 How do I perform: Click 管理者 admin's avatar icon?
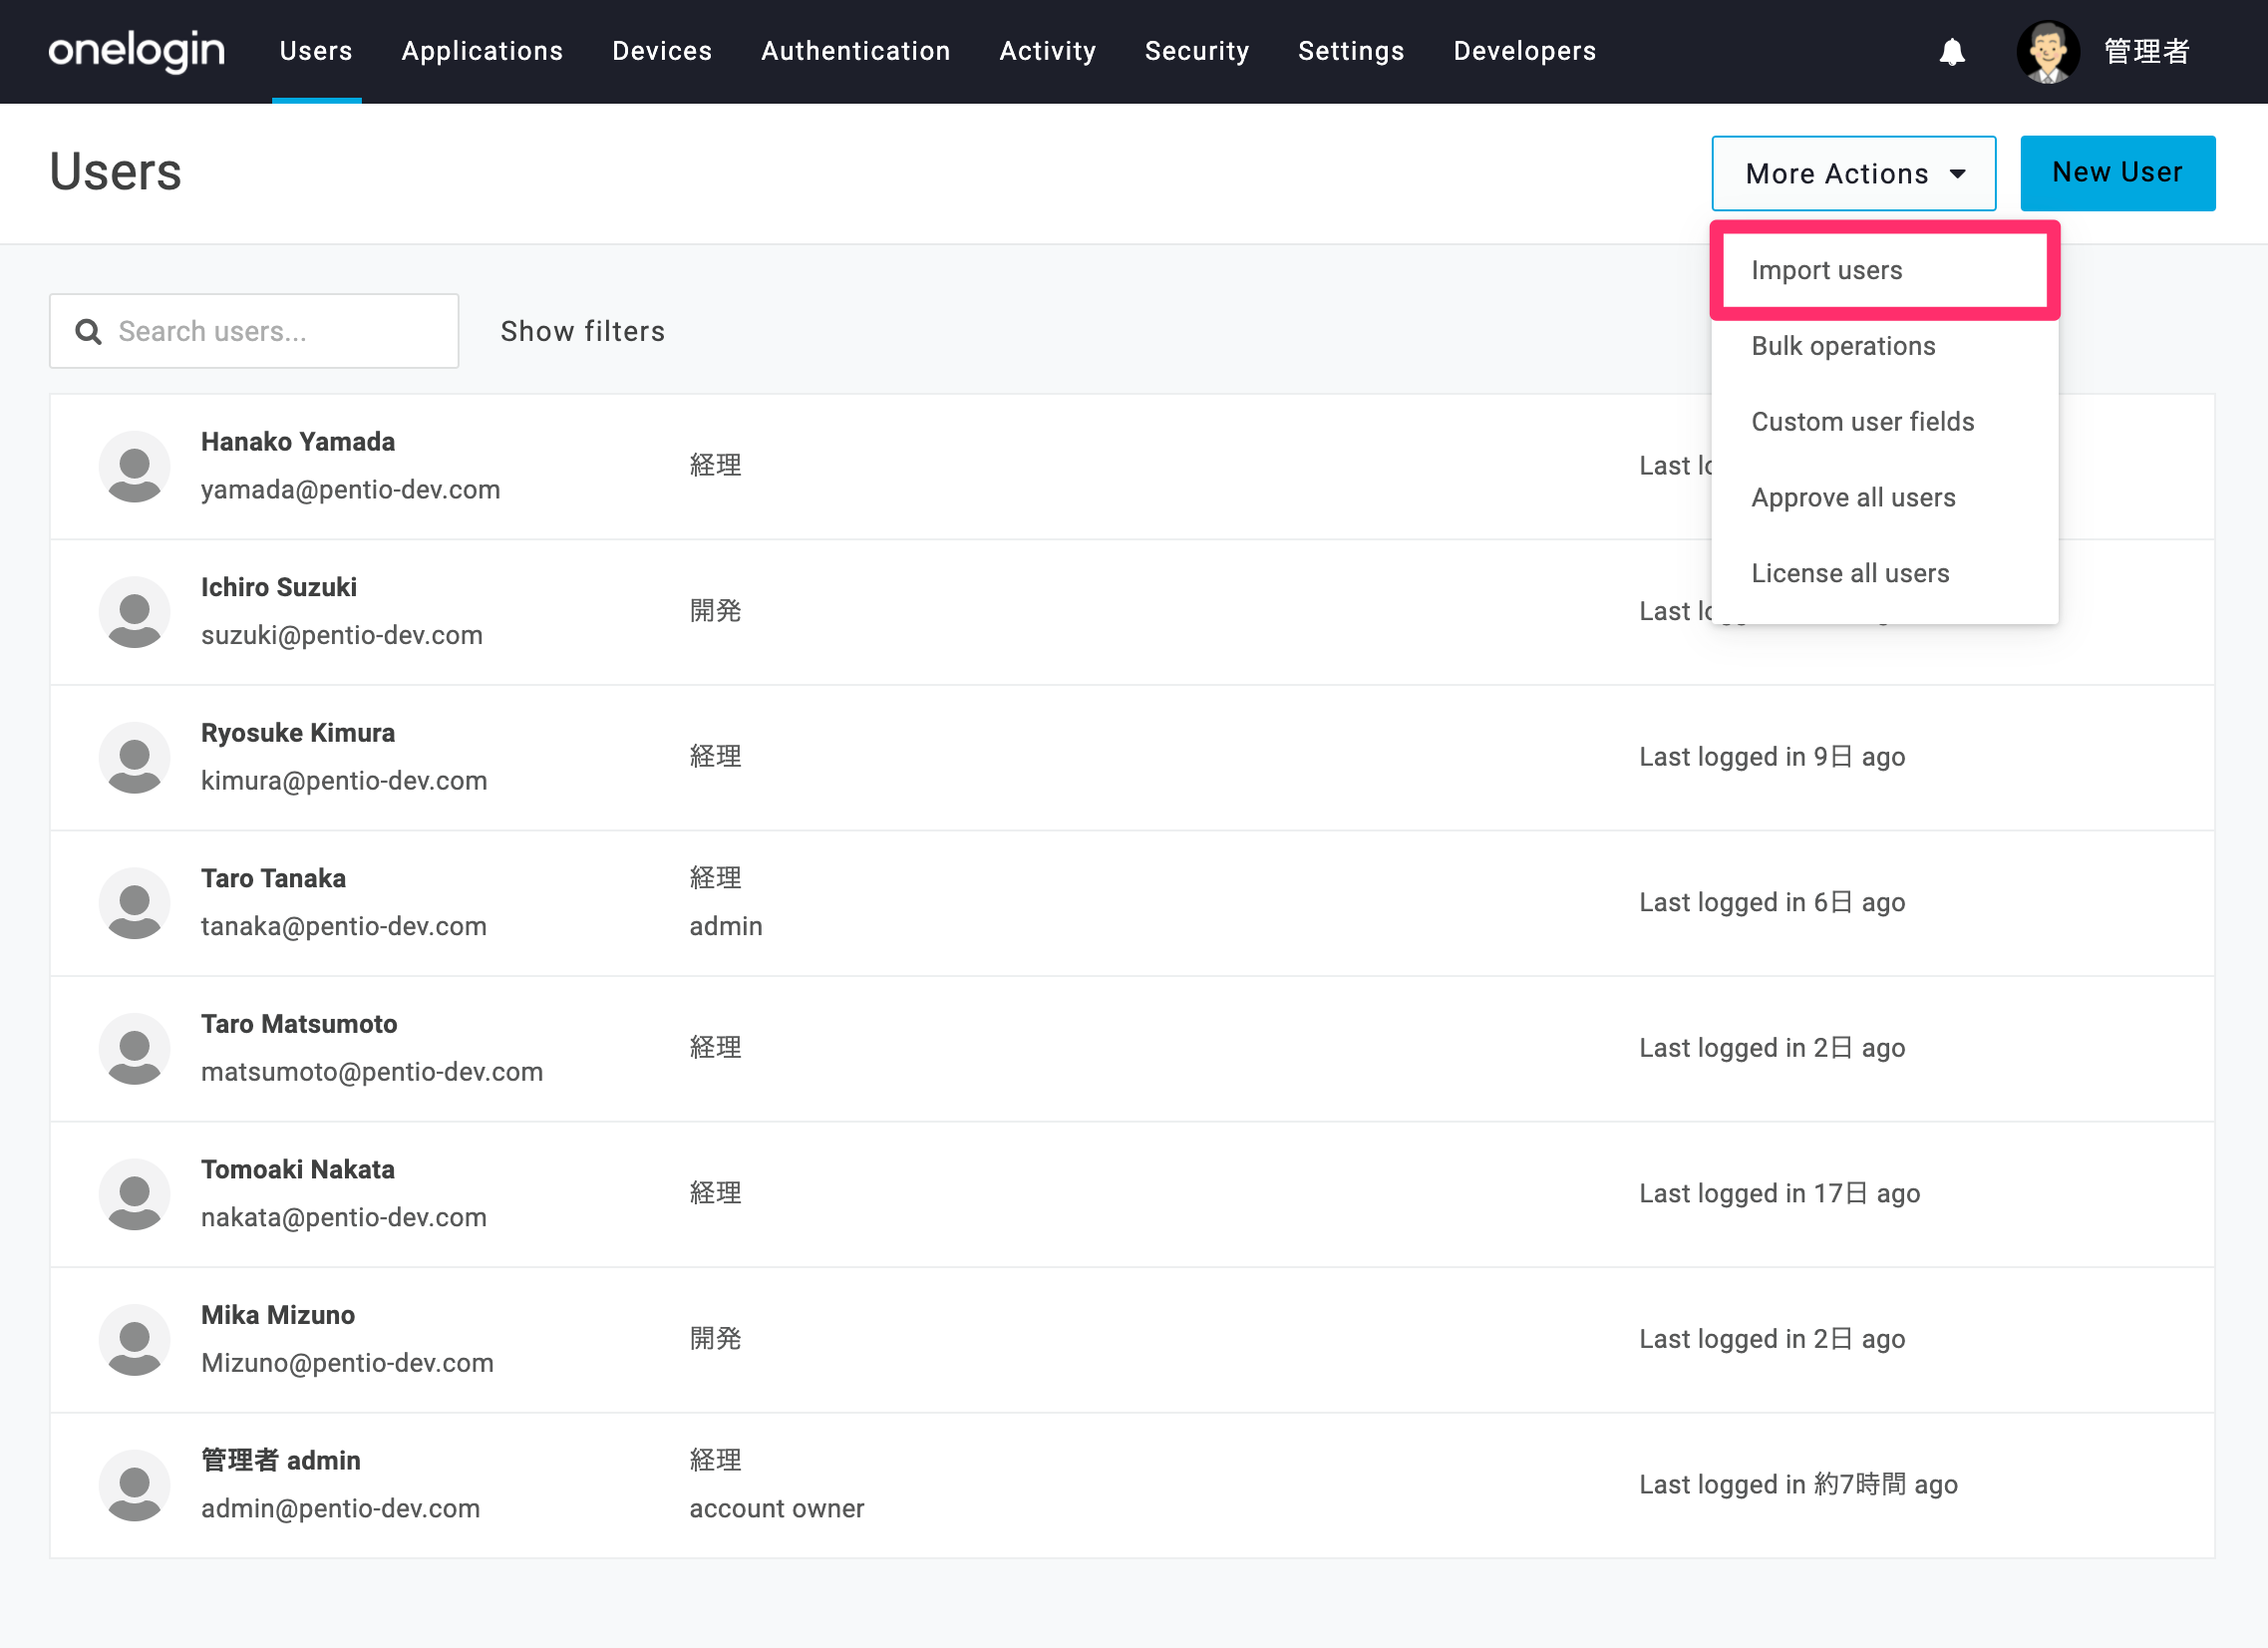pyautogui.click(x=134, y=1485)
